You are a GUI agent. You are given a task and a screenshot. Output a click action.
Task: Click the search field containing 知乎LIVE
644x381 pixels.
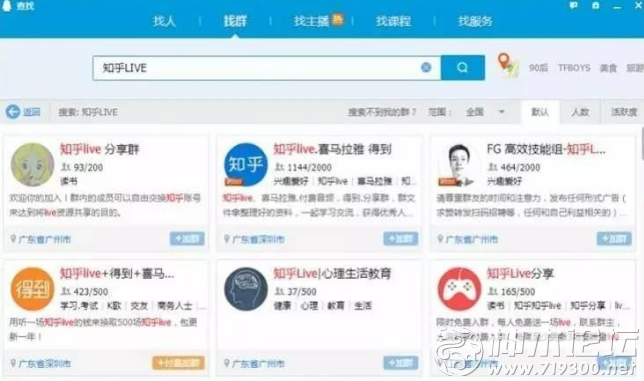(267, 68)
